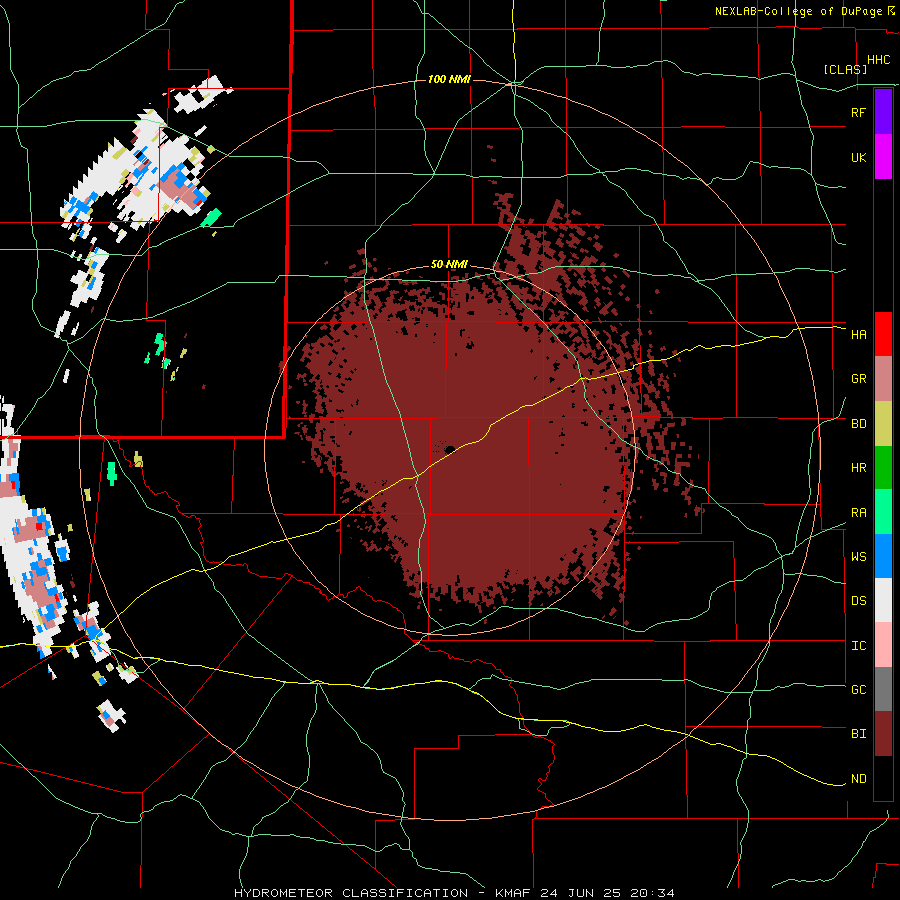Click the 'DS' legend label

858,601
